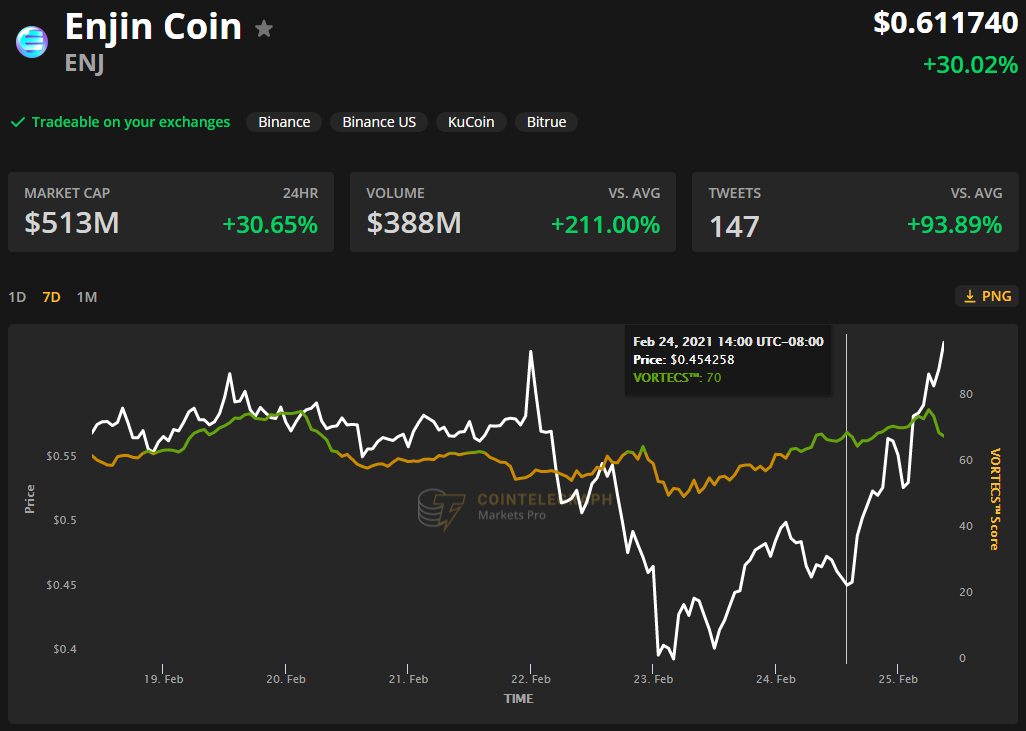This screenshot has width=1026, height=731.
Task: Click the 21. Feb date tick
Action: point(408,679)
